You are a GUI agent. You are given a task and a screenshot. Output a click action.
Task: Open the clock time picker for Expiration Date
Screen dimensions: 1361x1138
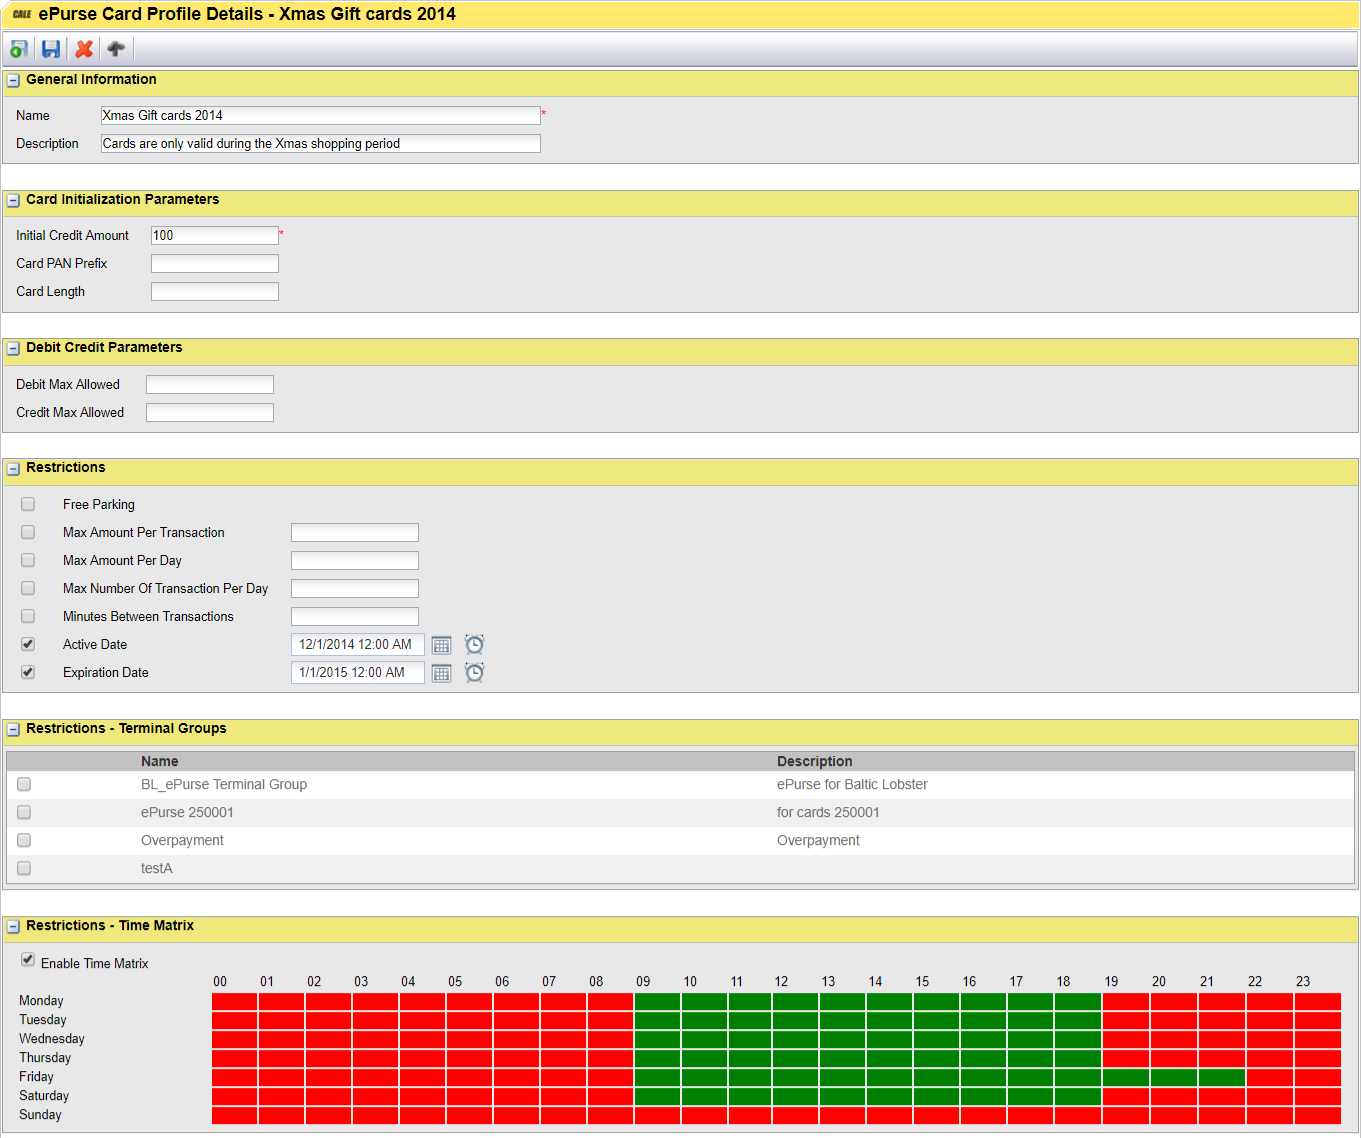click(474, 673)
